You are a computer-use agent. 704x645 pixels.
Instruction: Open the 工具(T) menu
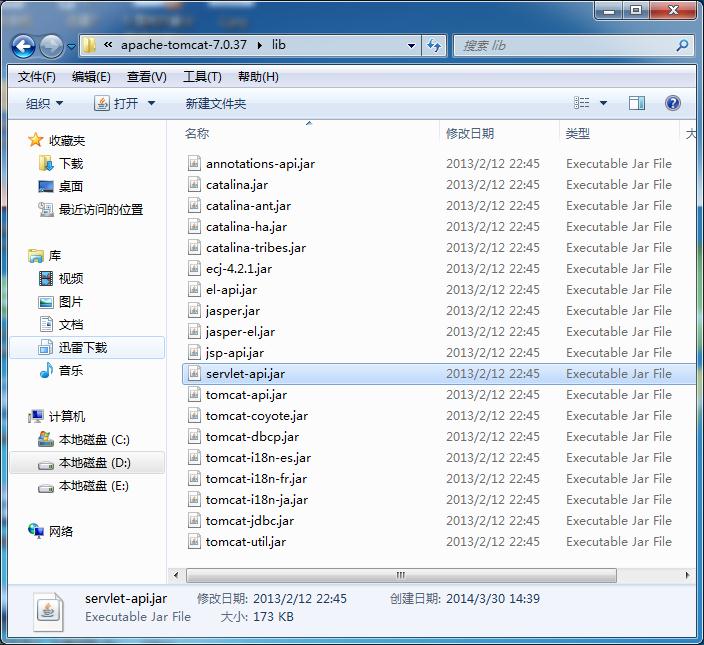[x=202, y=77]
